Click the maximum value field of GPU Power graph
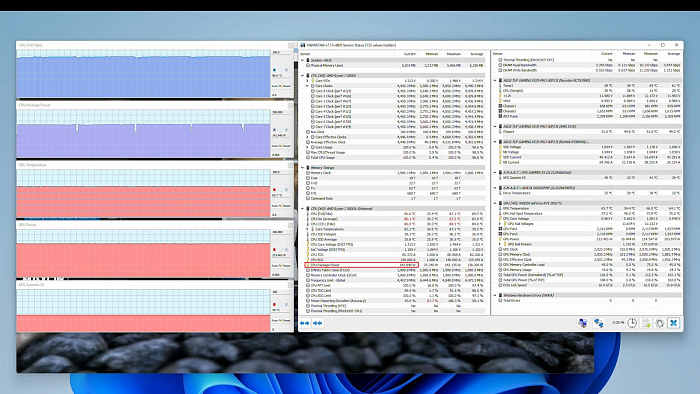Screen dimensions: 700x394 pyautogui.click(x=281, y=232)
